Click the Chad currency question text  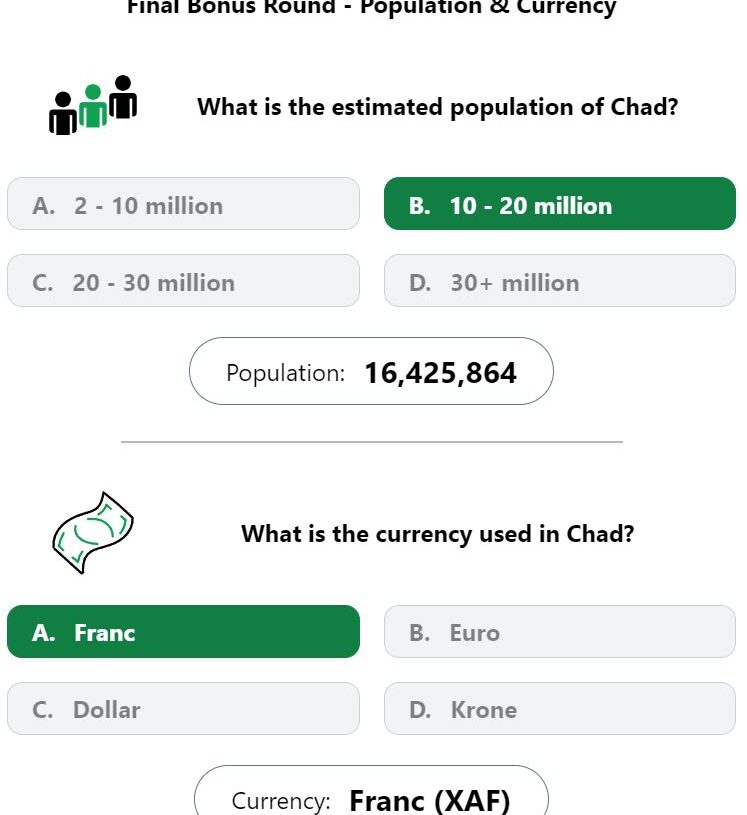[x=438, y=534]
